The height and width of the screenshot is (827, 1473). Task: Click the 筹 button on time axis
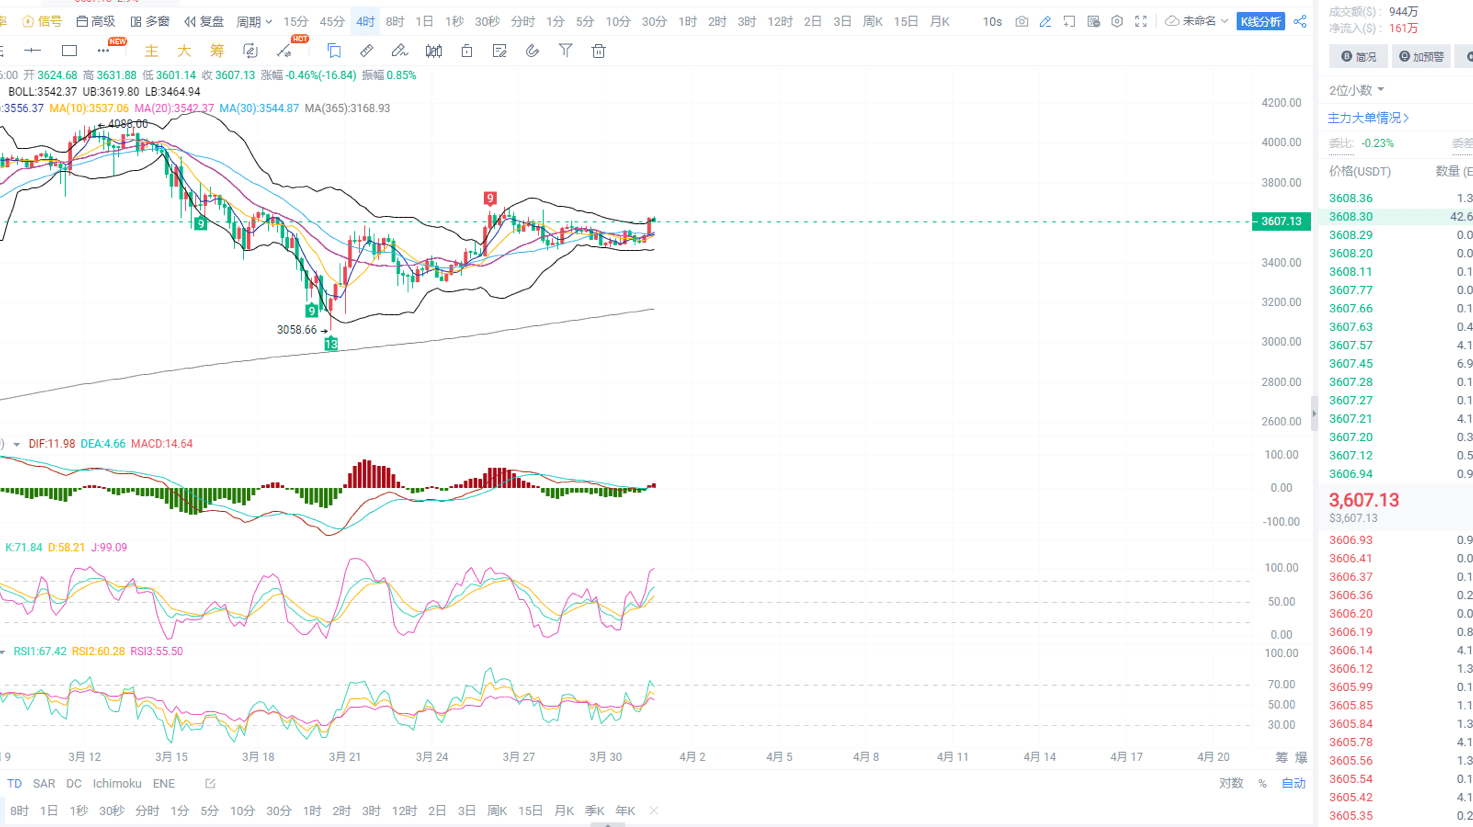pyautogui.click(x=1282, y=758)
